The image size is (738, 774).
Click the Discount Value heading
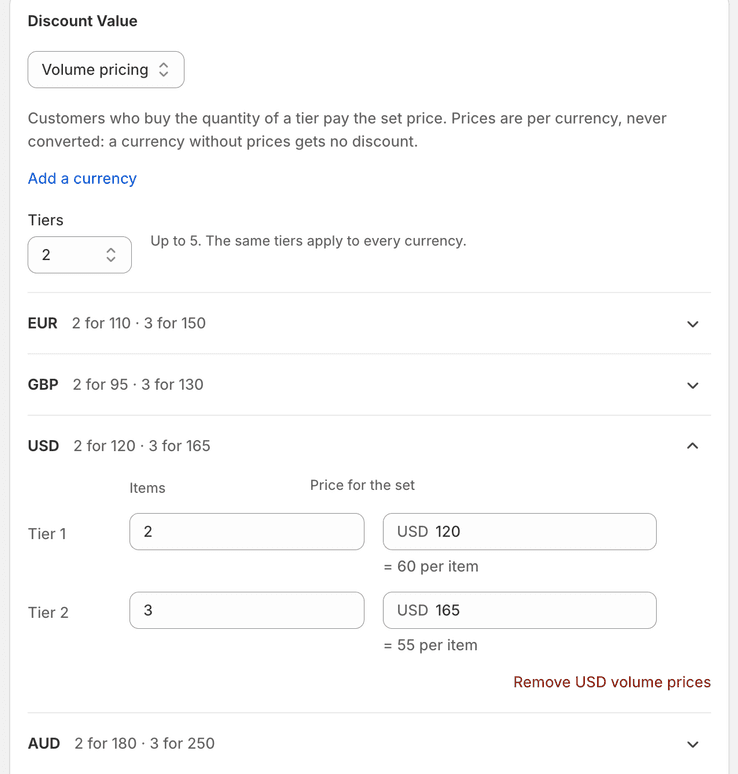tap(82, 21)
